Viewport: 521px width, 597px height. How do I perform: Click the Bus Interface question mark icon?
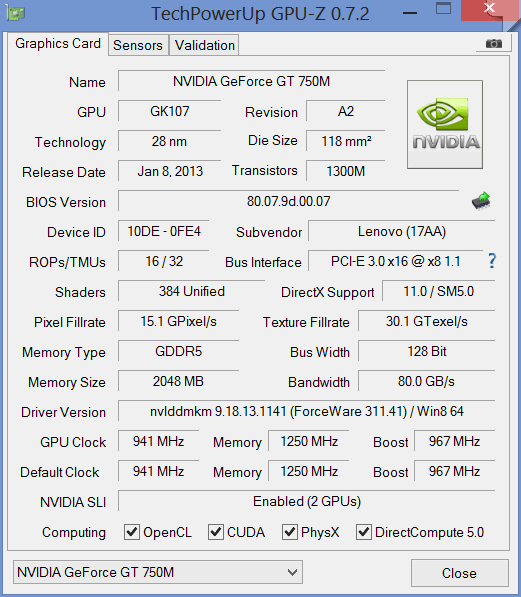click(492, 261)
